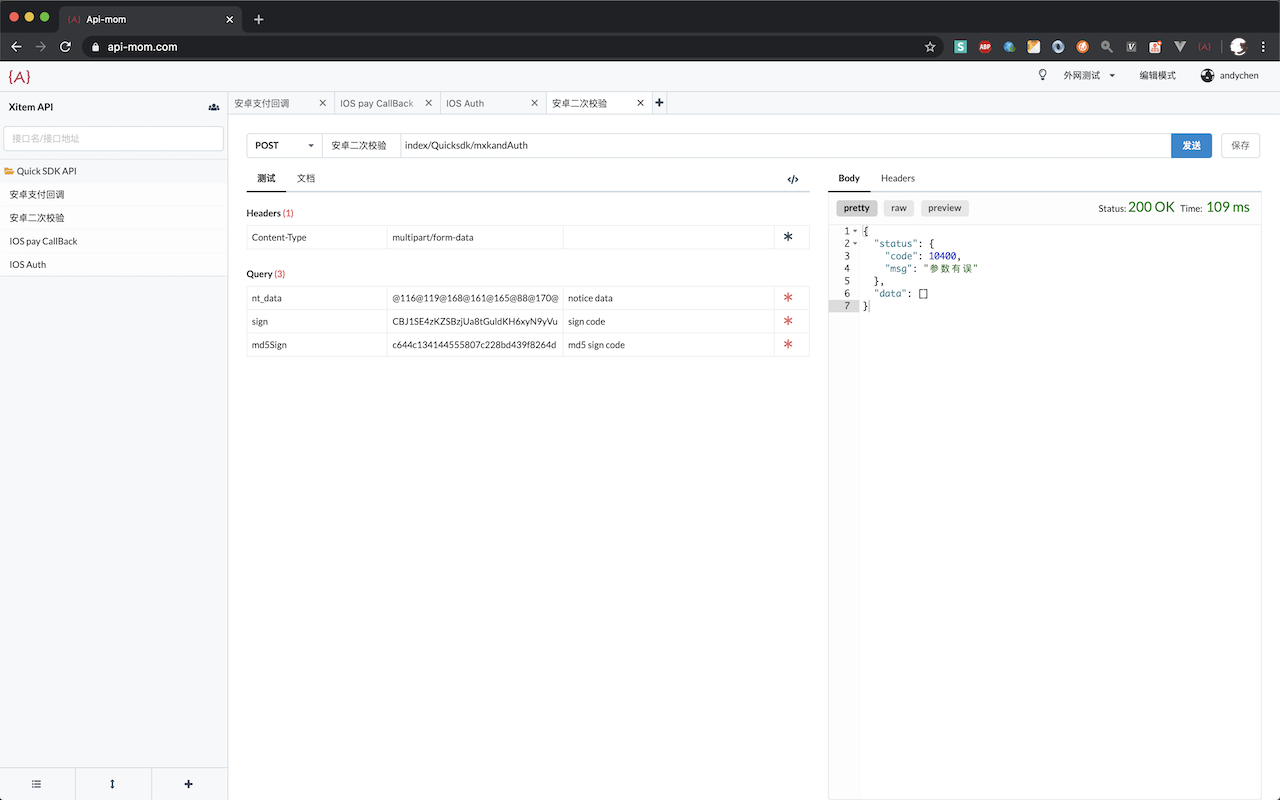Click the code snippet </> icon
1280x800 pixels.
pos(793,179)
